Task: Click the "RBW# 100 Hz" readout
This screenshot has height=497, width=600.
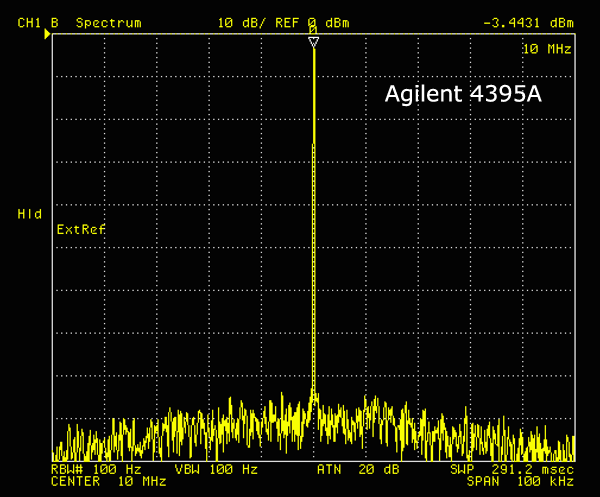Action: (96, 469)
